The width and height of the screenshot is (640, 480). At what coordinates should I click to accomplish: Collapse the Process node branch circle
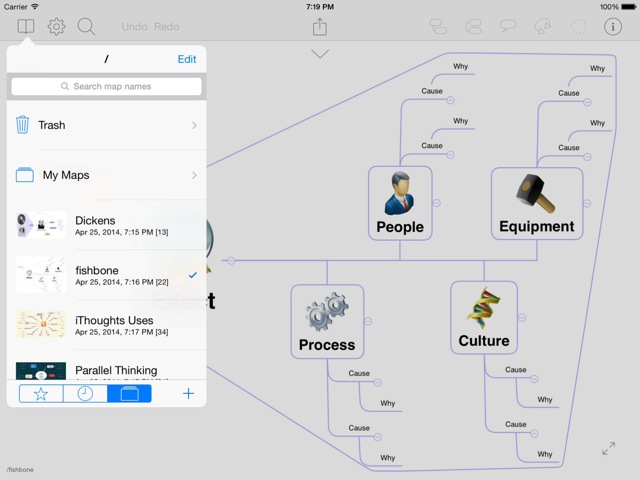pos(369,322)
